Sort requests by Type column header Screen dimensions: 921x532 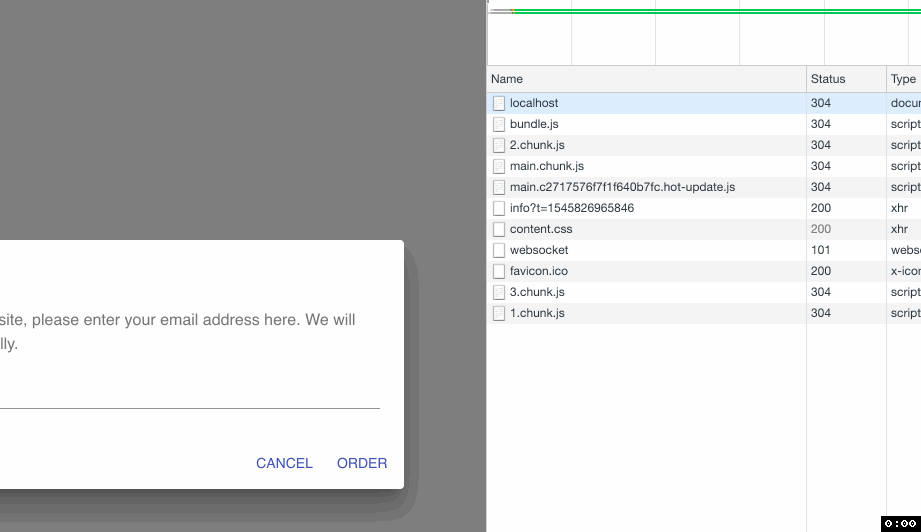tap(903, 79)
